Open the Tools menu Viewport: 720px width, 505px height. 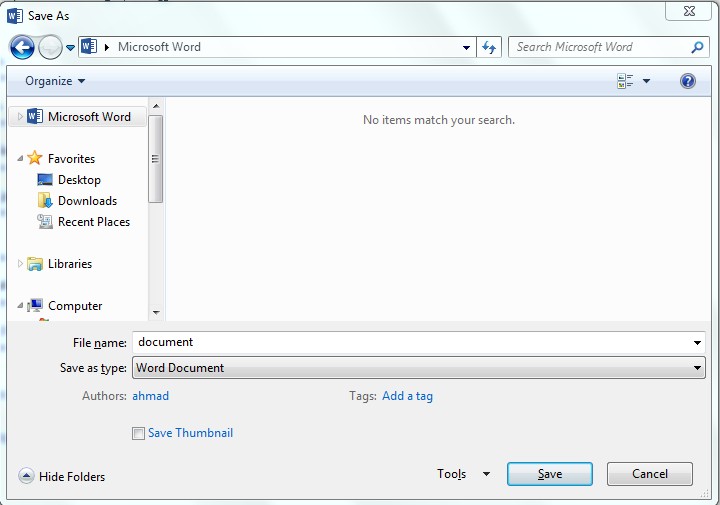(463, 474)
